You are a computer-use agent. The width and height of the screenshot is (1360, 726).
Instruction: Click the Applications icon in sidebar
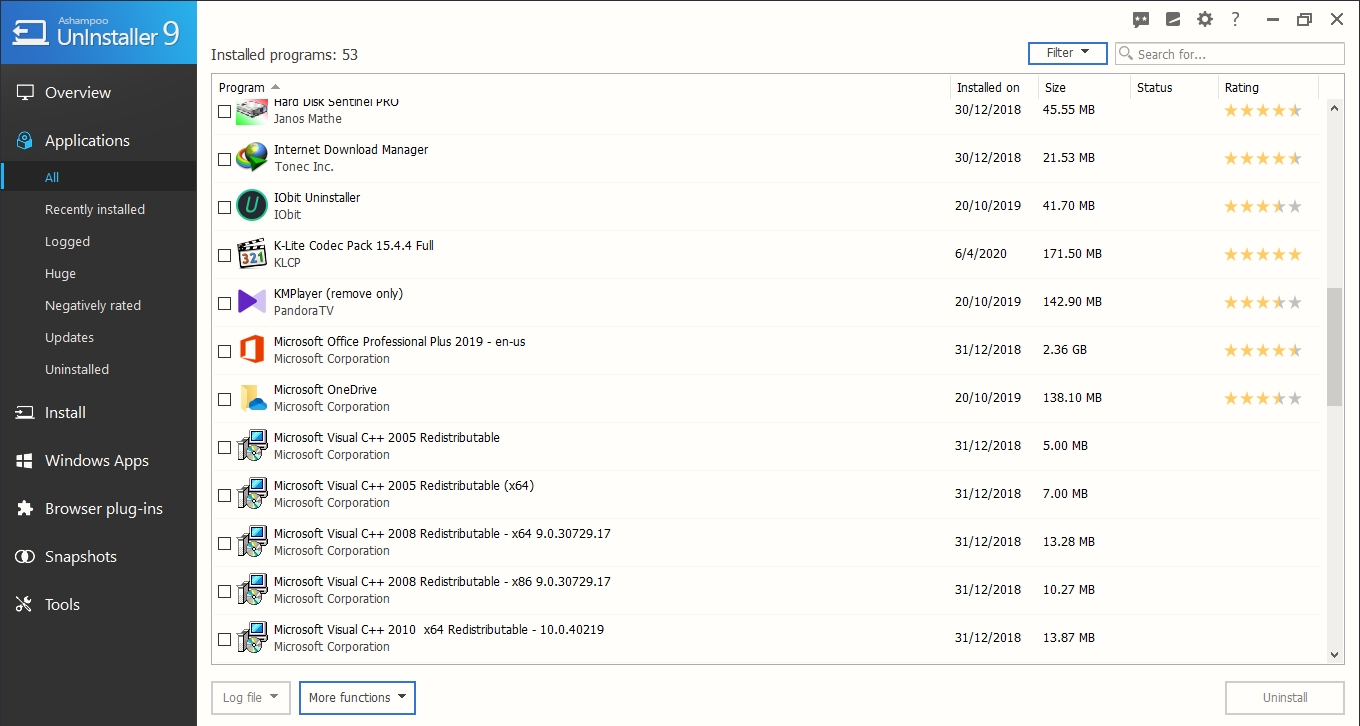point(24,141)
